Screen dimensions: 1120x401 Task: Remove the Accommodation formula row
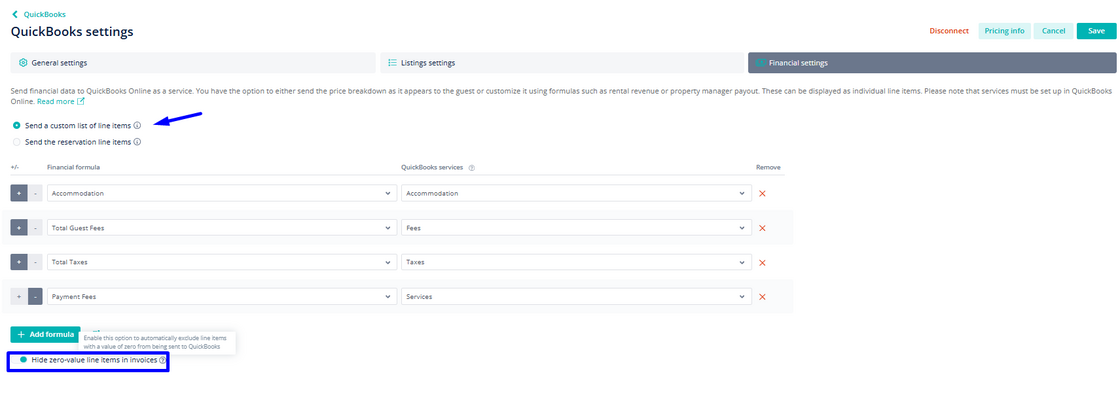762,194
